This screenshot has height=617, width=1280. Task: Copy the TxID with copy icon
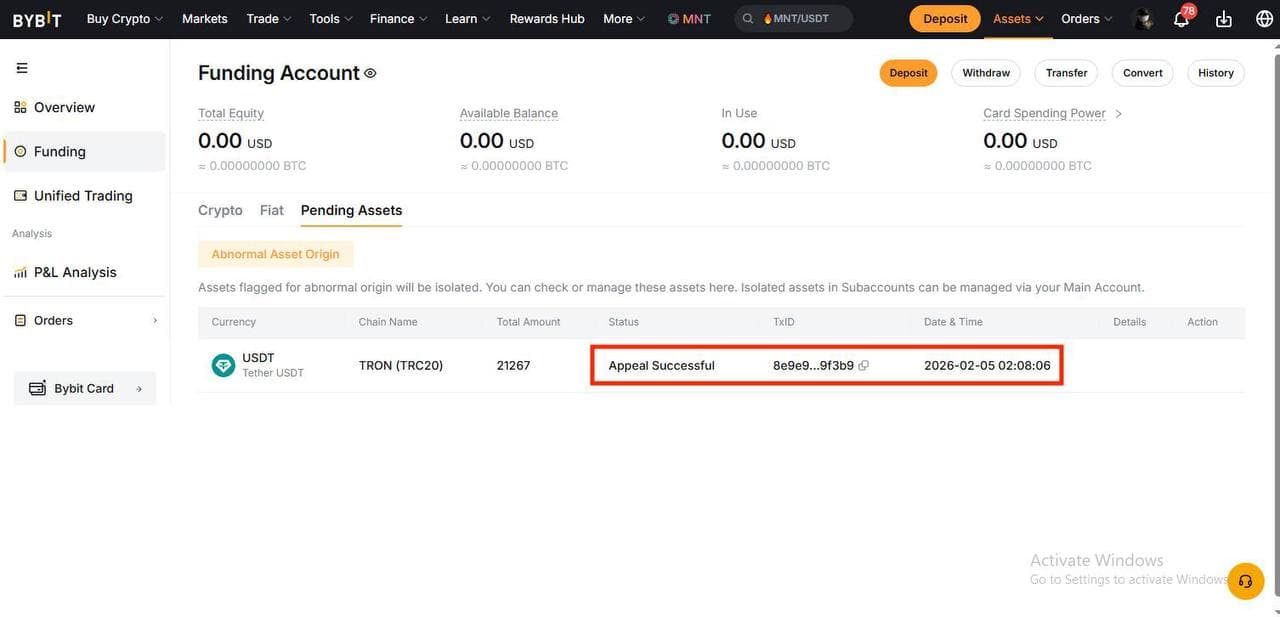(x=864, y=365)
